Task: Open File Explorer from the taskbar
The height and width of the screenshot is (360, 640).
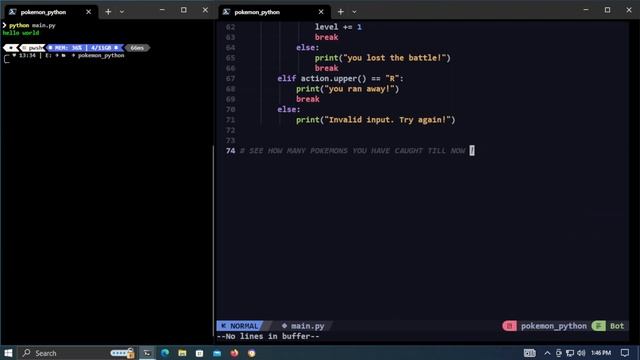Action: 182,353
